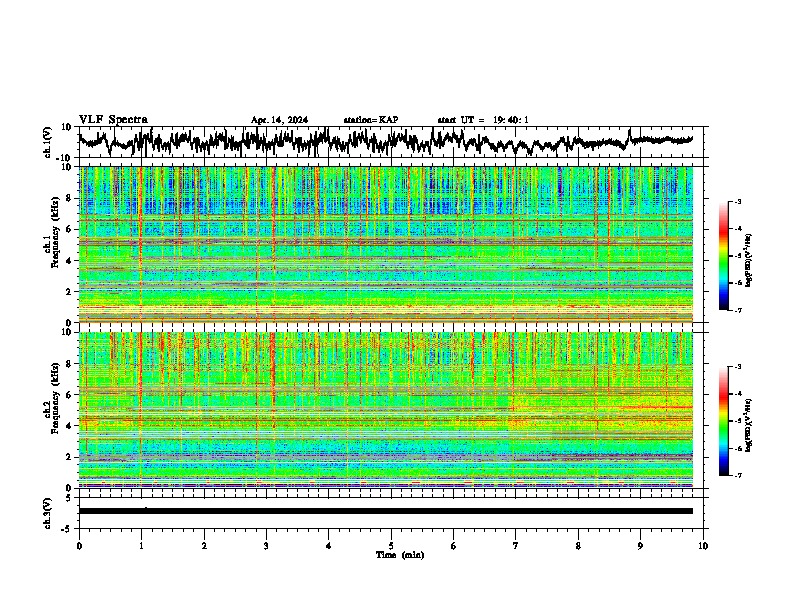Click time axis tick label "8"
792x612 pixels.
pos(578,546)
